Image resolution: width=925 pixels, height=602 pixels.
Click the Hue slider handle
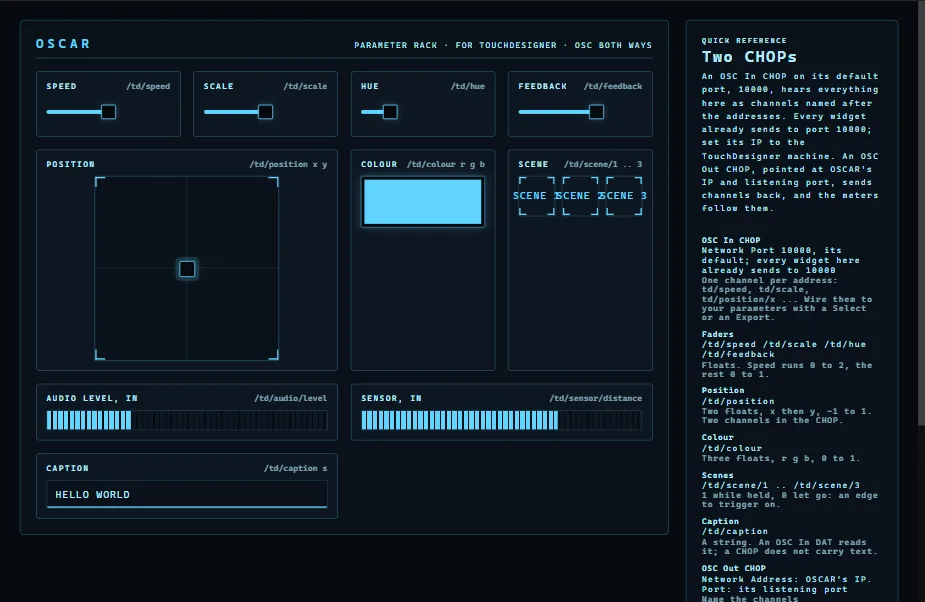pyautogui.click(x=390, y=112)
